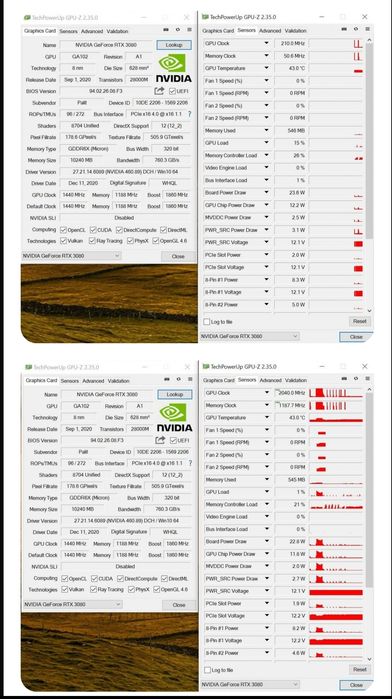Open the GPU Clock sensor dropdown in upper Sensors window
392x699 pixels.
click(x=267, y=43)
